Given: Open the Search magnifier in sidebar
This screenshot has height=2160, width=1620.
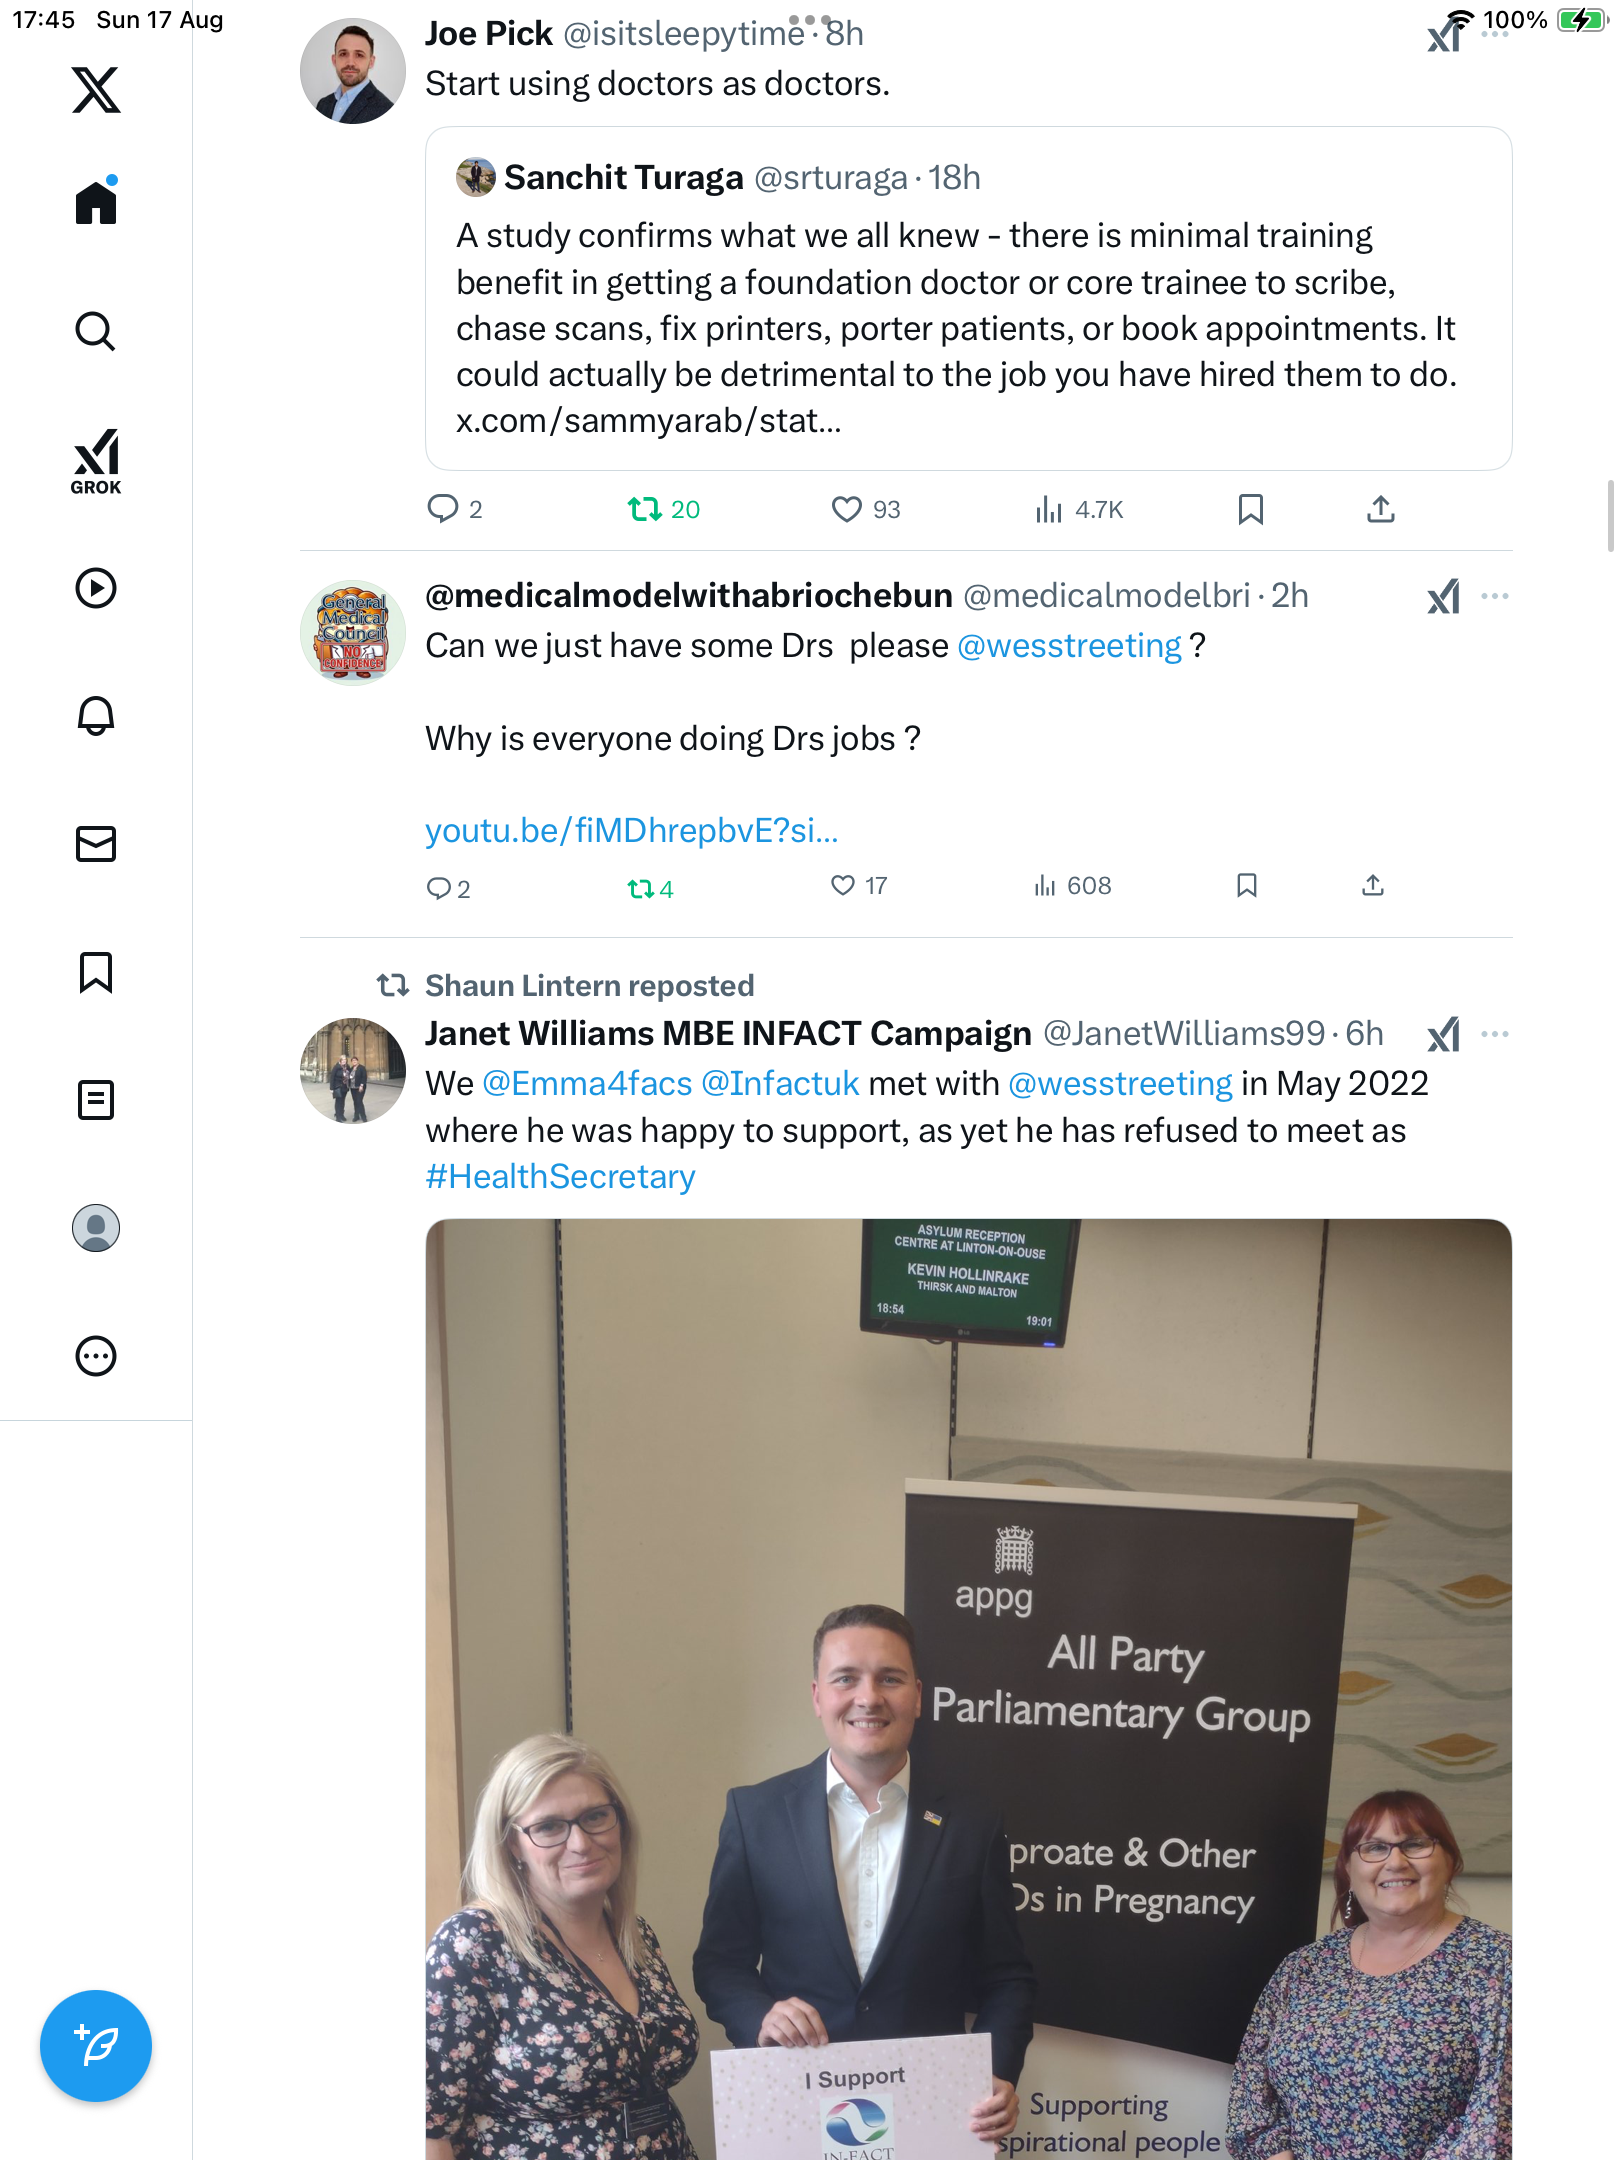Looking at the screenshot, I should [x=96, y=331].
